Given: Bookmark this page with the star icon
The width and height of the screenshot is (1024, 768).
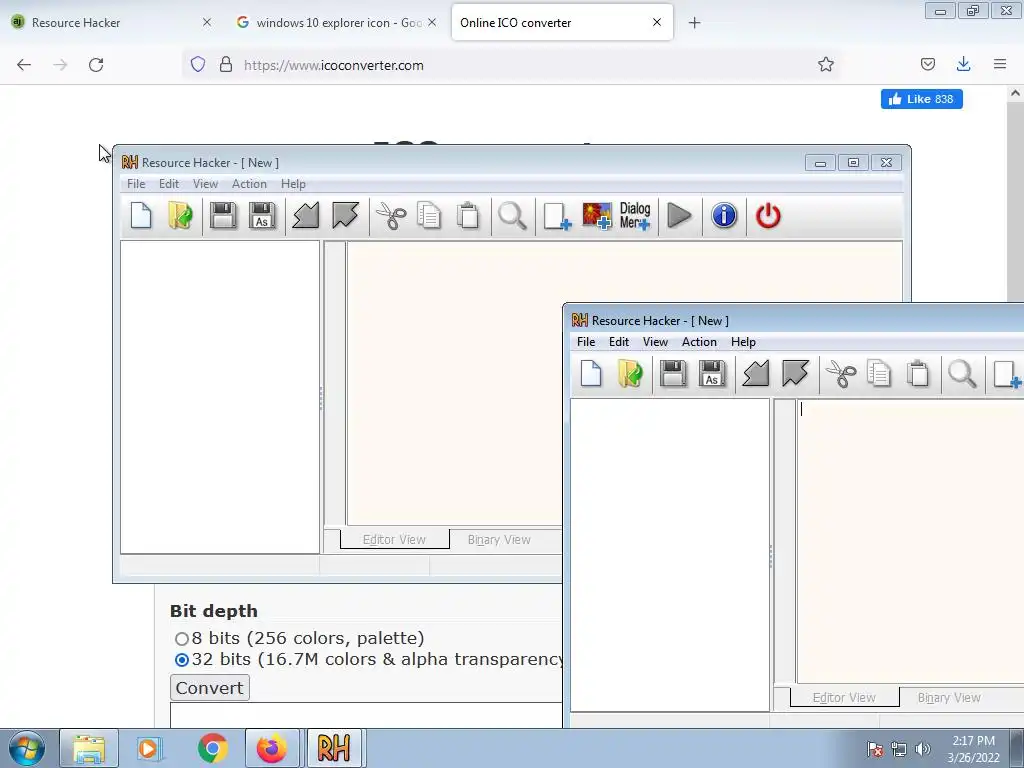Looking at the screenshot, I should (825, 65).
